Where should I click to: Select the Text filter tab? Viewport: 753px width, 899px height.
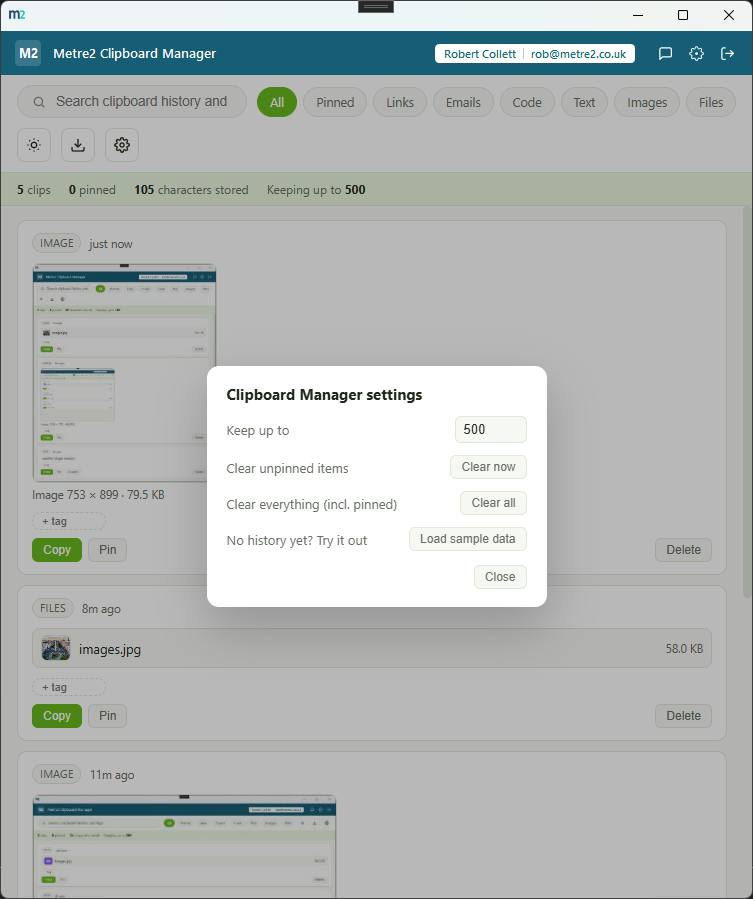pos(584,102)
